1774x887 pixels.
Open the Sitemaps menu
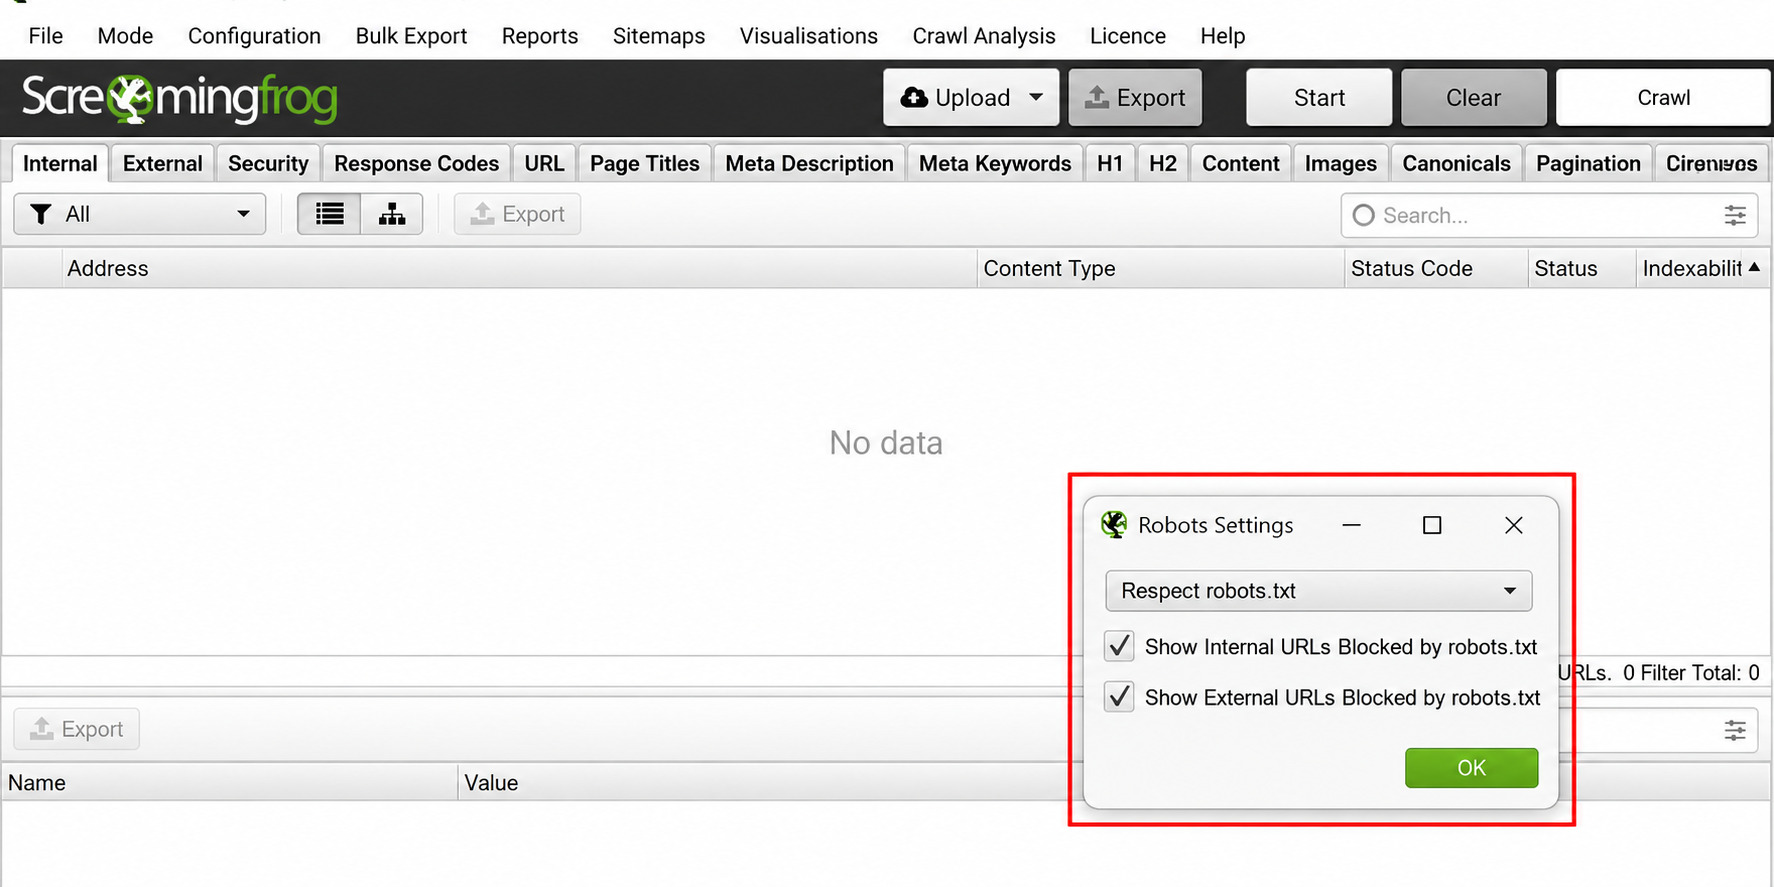point(659,36)
